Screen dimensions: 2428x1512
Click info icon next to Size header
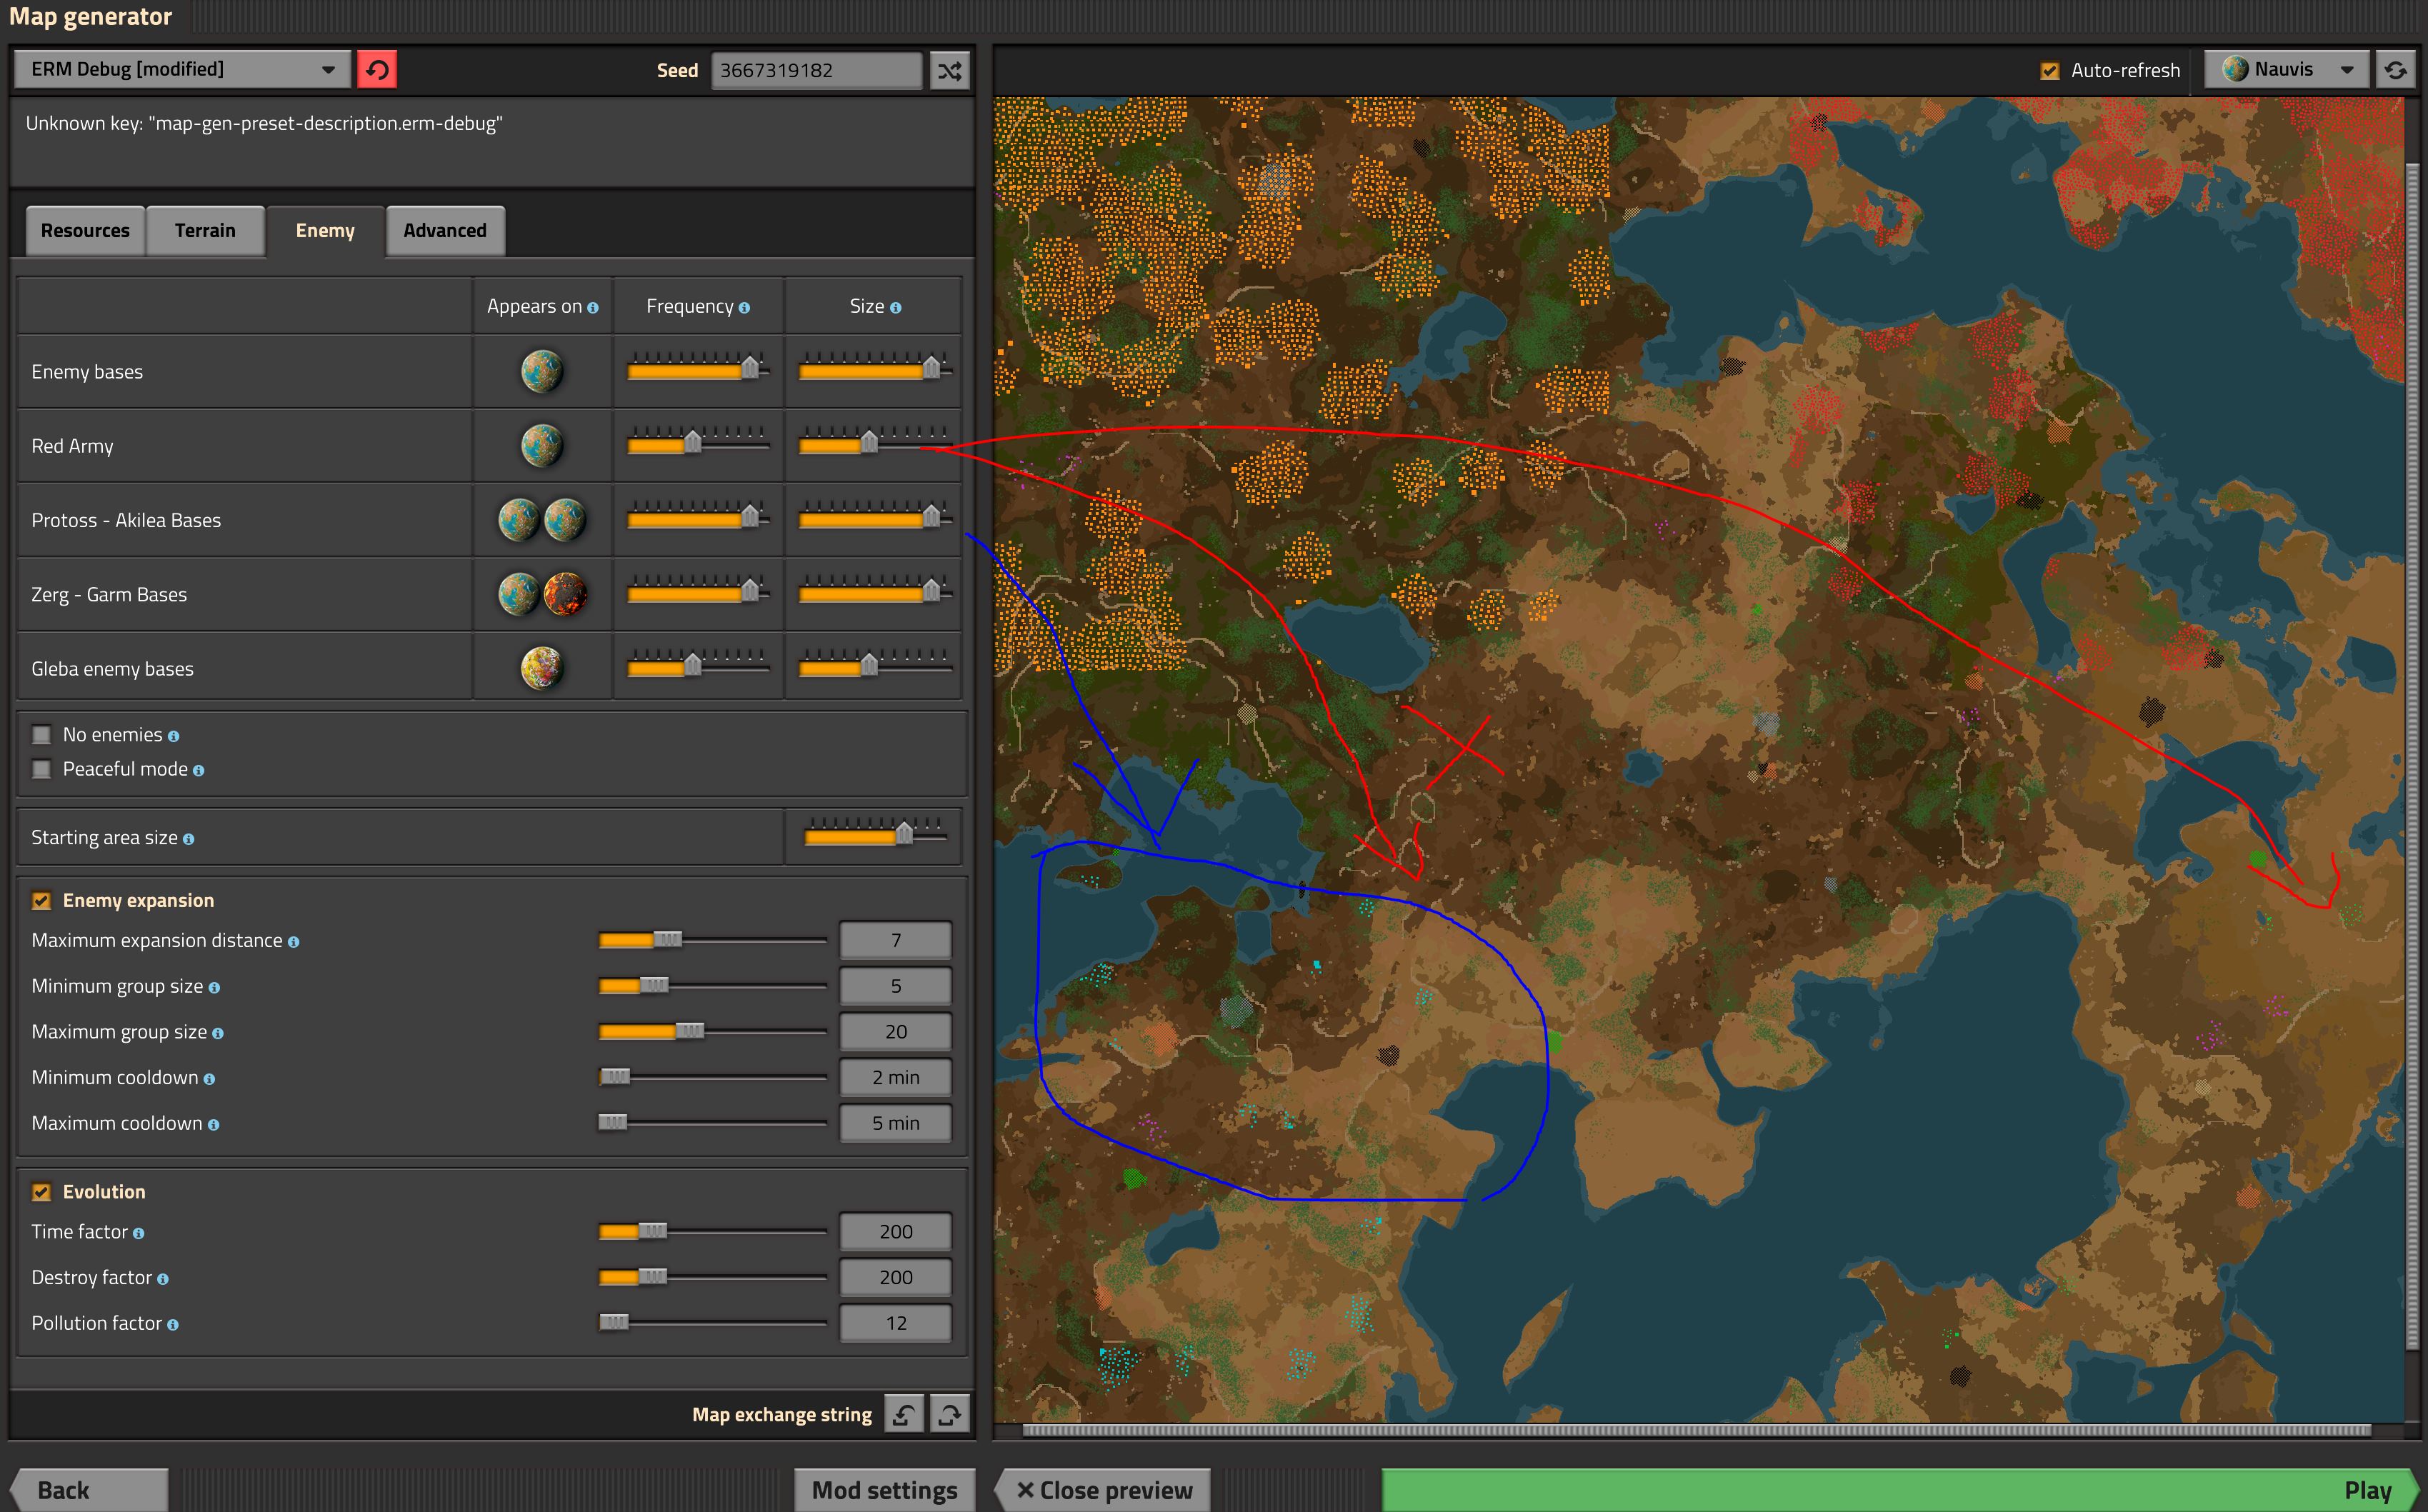(x=895, y=308)
